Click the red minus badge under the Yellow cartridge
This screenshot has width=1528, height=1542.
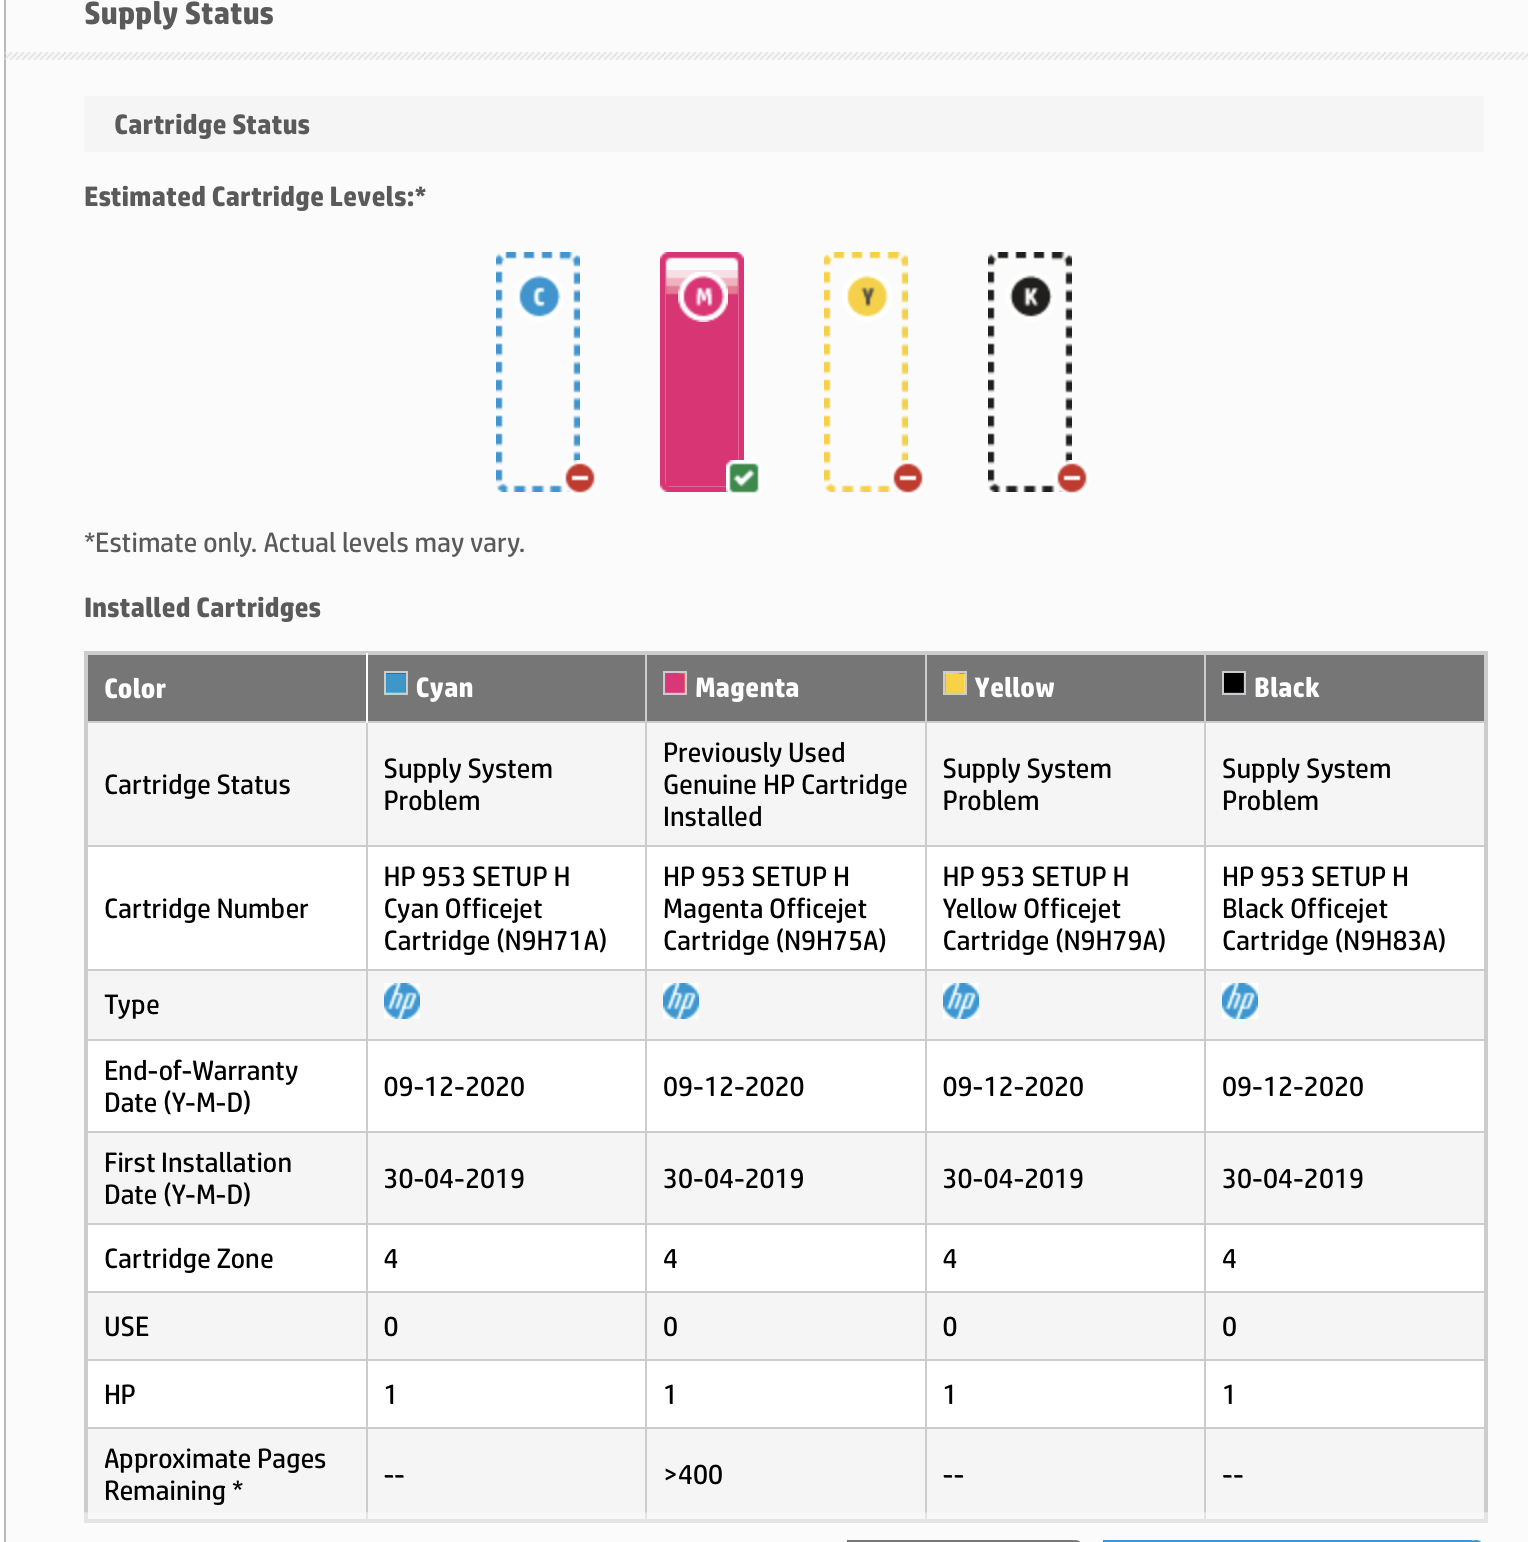(x=908, y=479)
